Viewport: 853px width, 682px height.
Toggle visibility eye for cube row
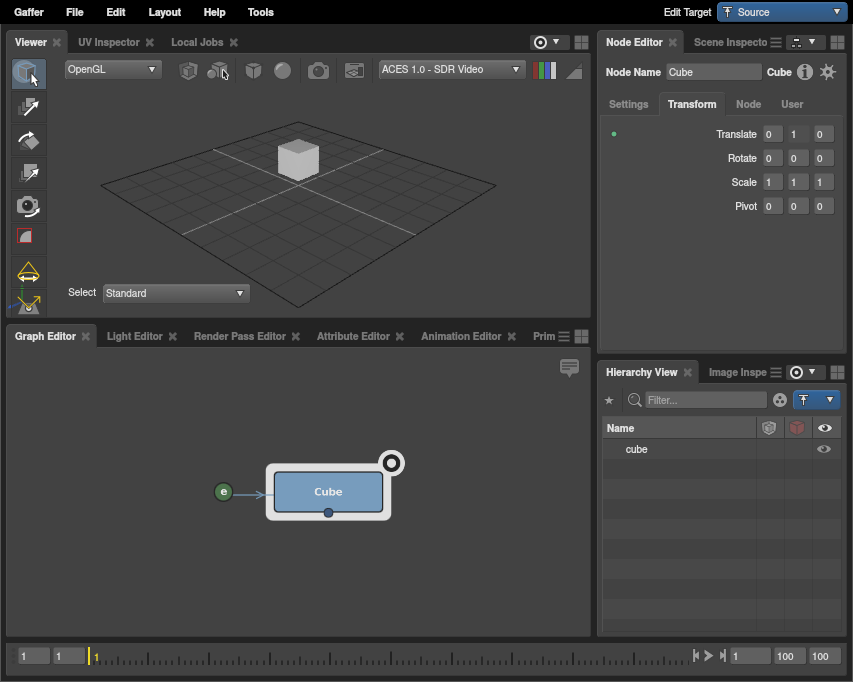click(824, 450)
